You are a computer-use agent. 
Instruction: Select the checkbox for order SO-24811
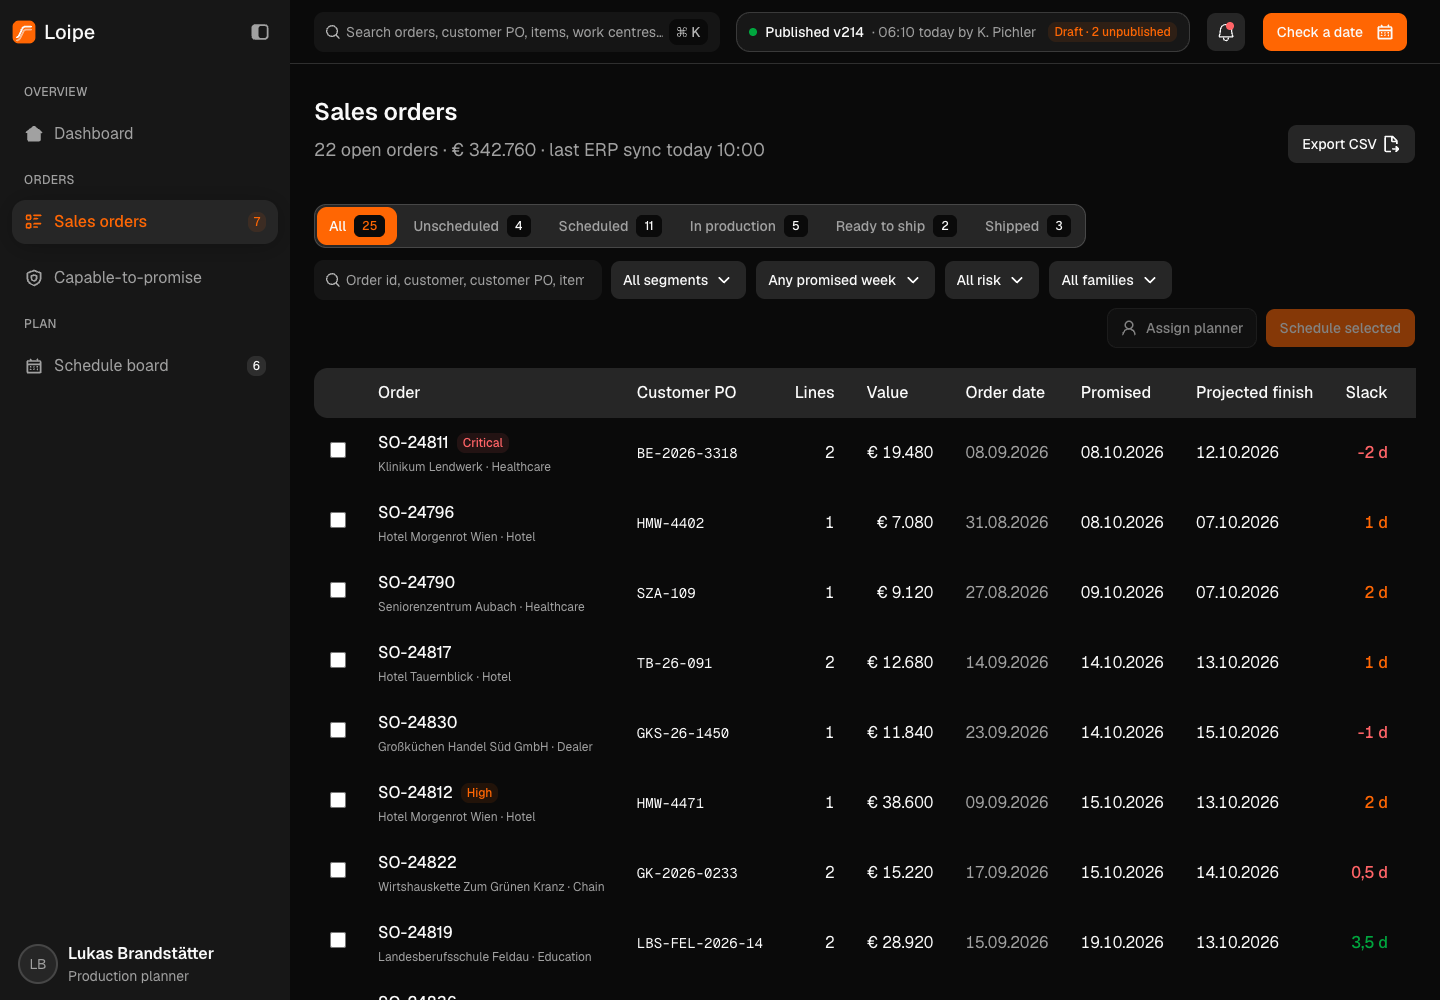338,450
